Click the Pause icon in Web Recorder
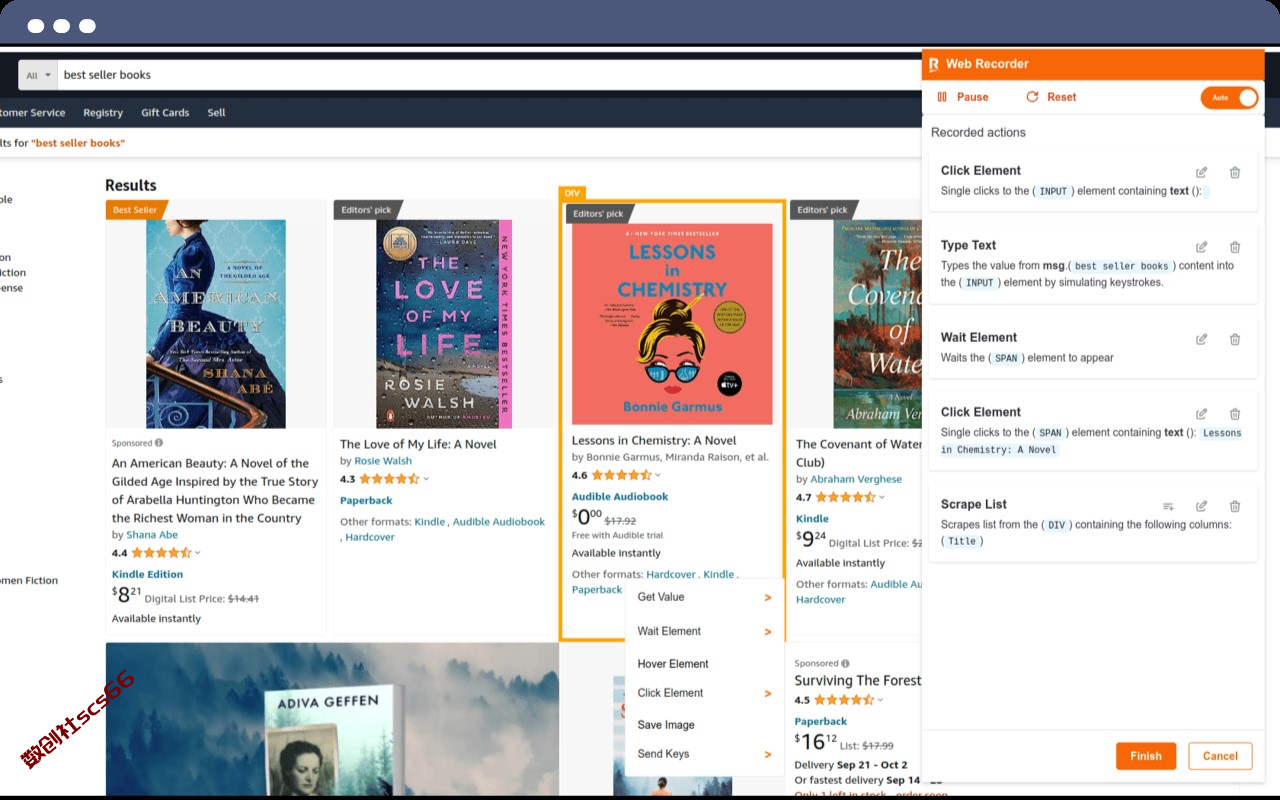The height and width of the screenshot is (800, 1280). (x=942, y=97)
